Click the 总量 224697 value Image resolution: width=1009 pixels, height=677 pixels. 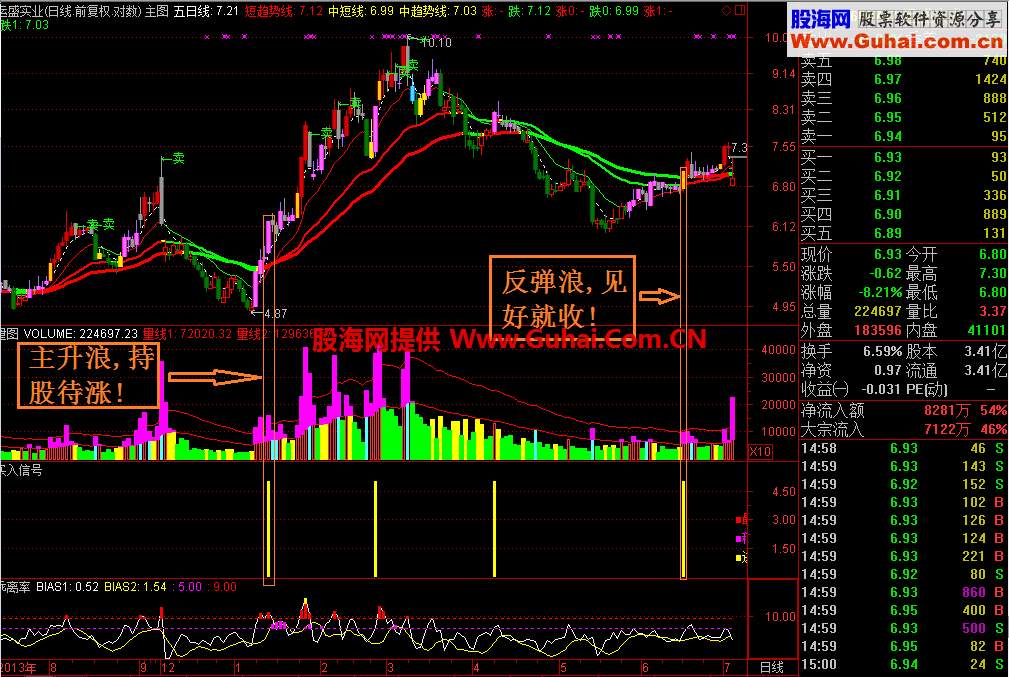[878, 311]
